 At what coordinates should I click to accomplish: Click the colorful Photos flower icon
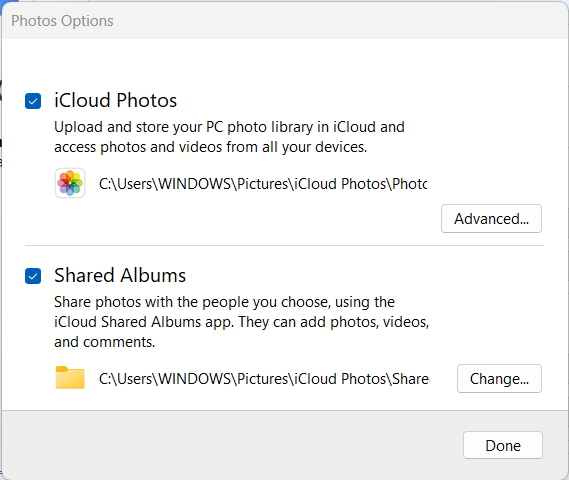70,183
